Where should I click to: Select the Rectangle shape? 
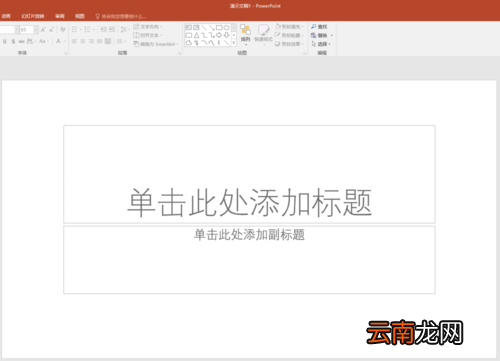click(219, 27)
